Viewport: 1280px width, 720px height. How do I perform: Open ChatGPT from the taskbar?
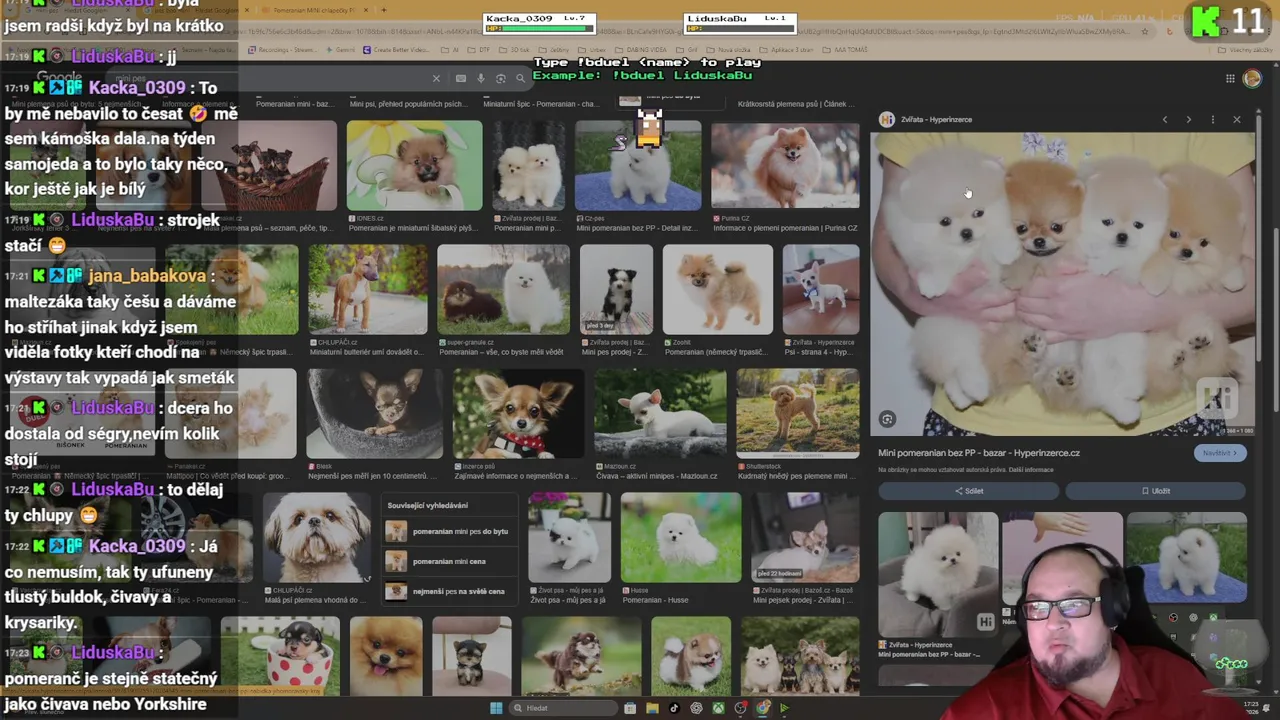pos(696,708)
